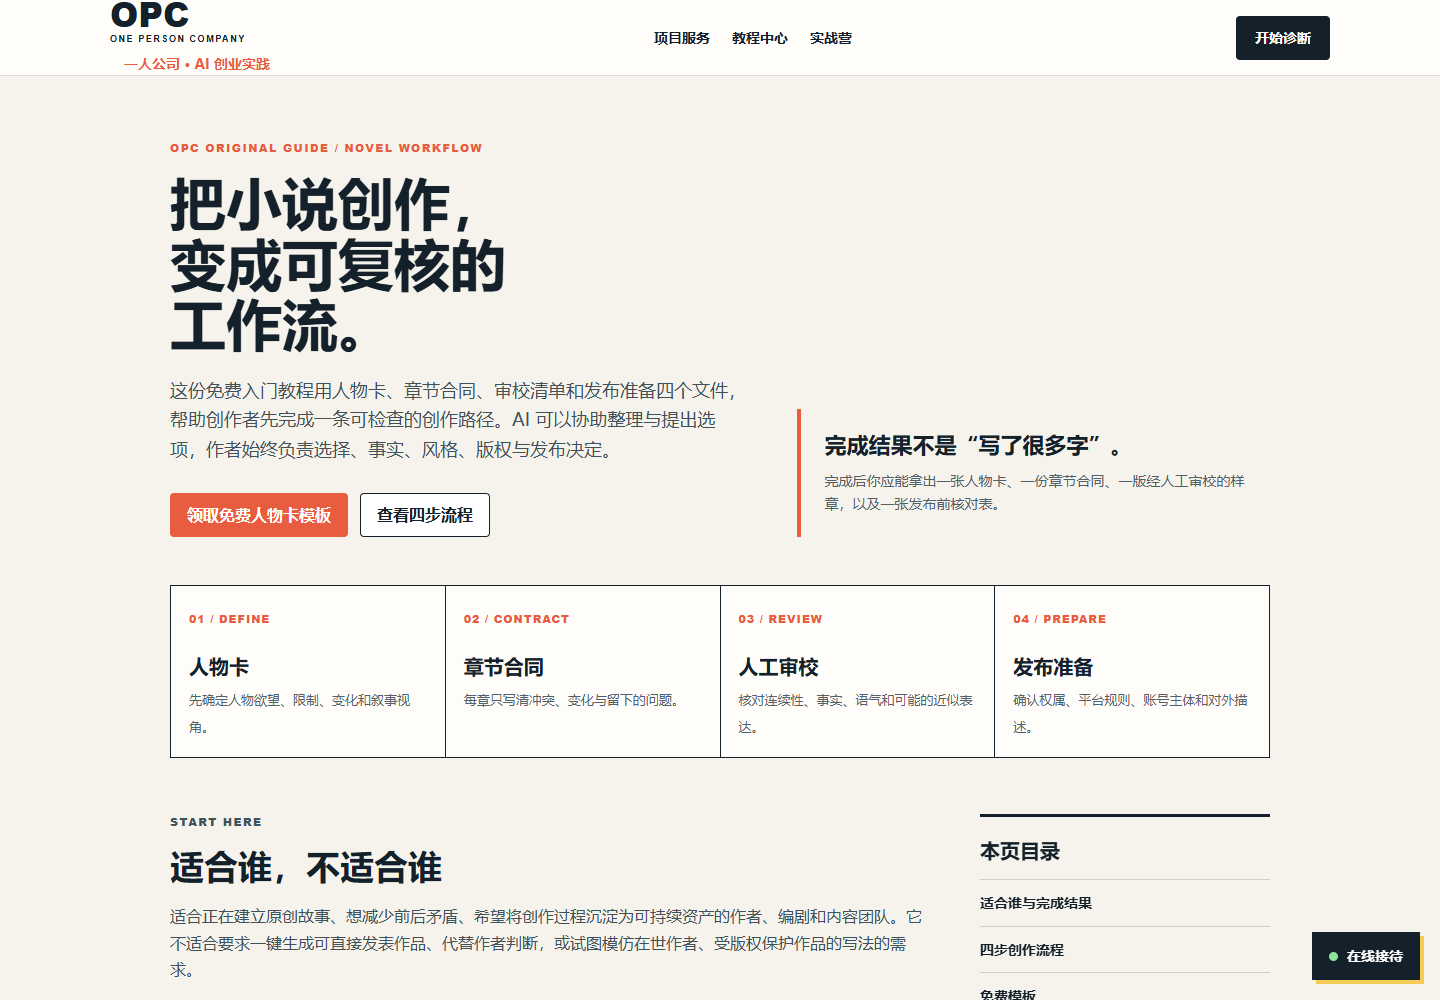Click the OPC One Person Company logo
The image size is (1440, 1000).
tap(178, 24)
